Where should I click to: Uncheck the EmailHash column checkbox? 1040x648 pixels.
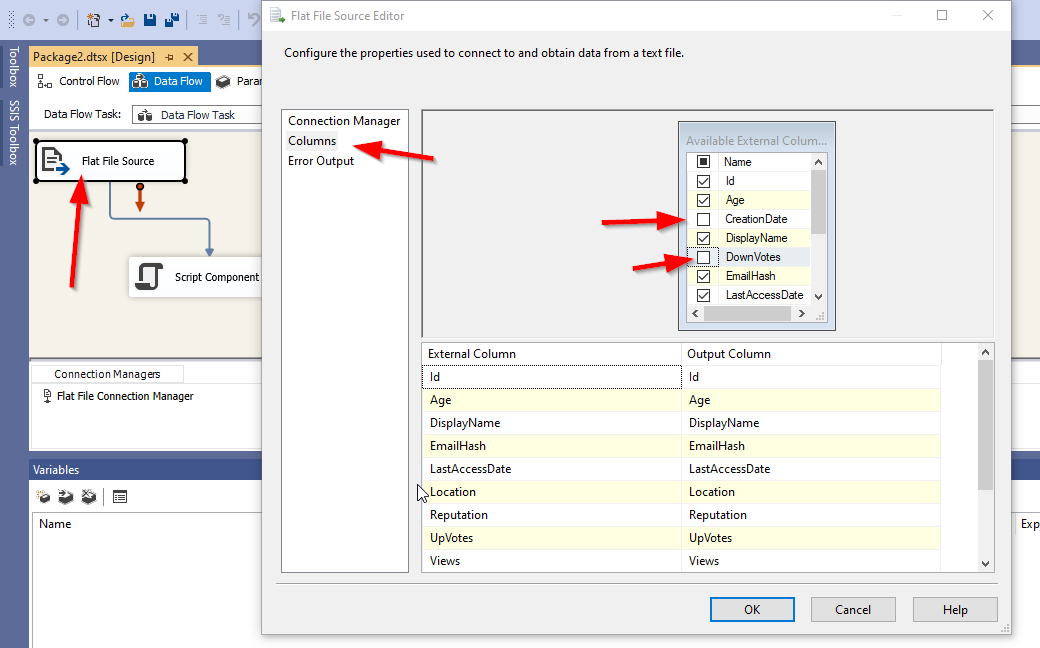pyautogui.click(x=704, y=276)
